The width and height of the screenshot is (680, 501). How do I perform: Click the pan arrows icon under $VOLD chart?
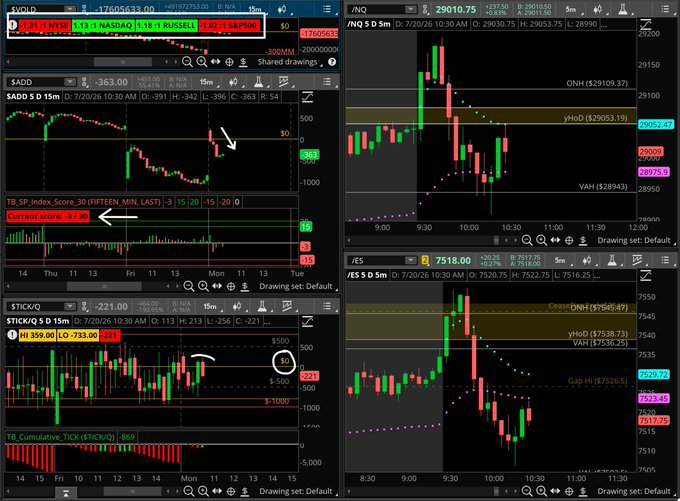click(x=216, y=62)
